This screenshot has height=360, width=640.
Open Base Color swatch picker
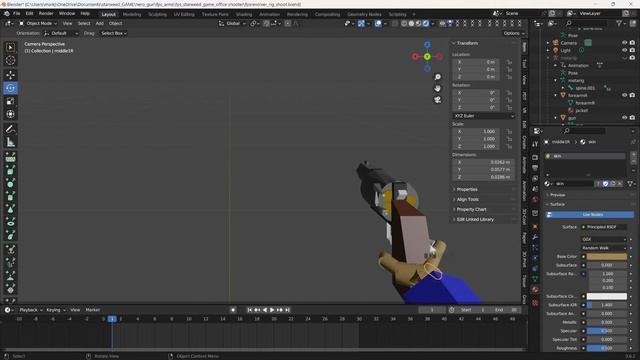click(x=607, y=257)
